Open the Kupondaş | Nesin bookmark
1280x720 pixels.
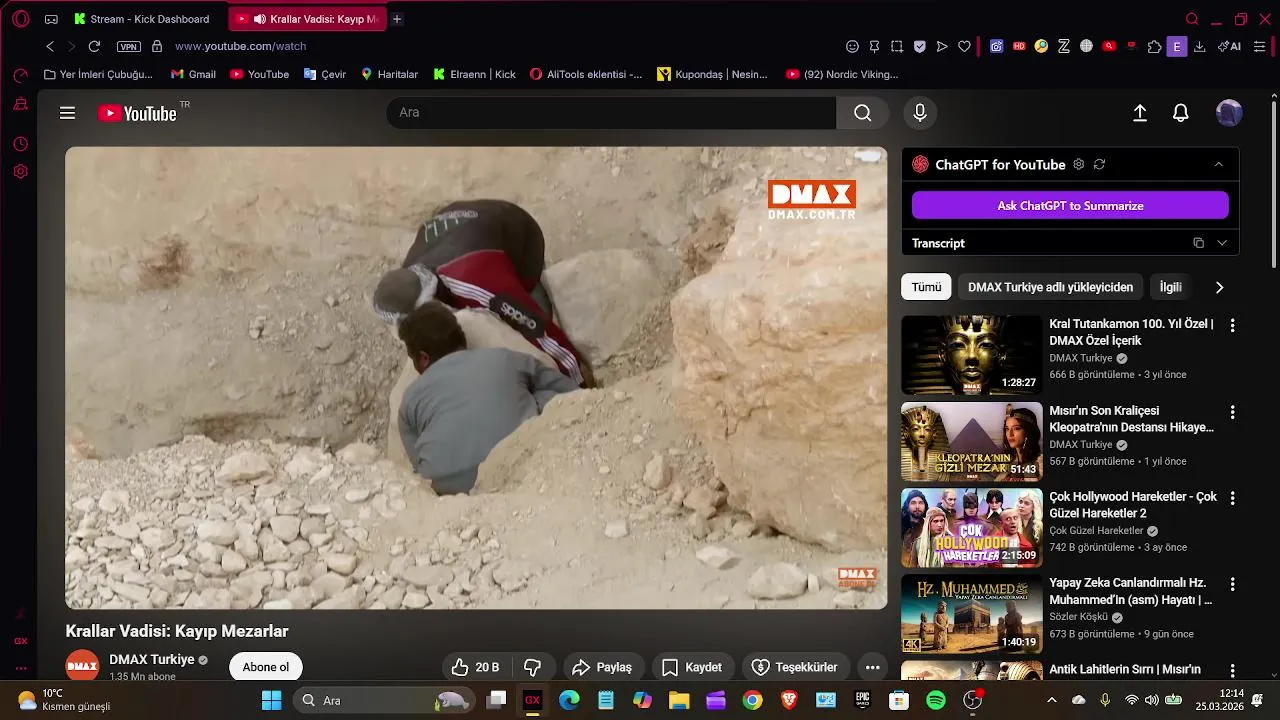point(712,74)
